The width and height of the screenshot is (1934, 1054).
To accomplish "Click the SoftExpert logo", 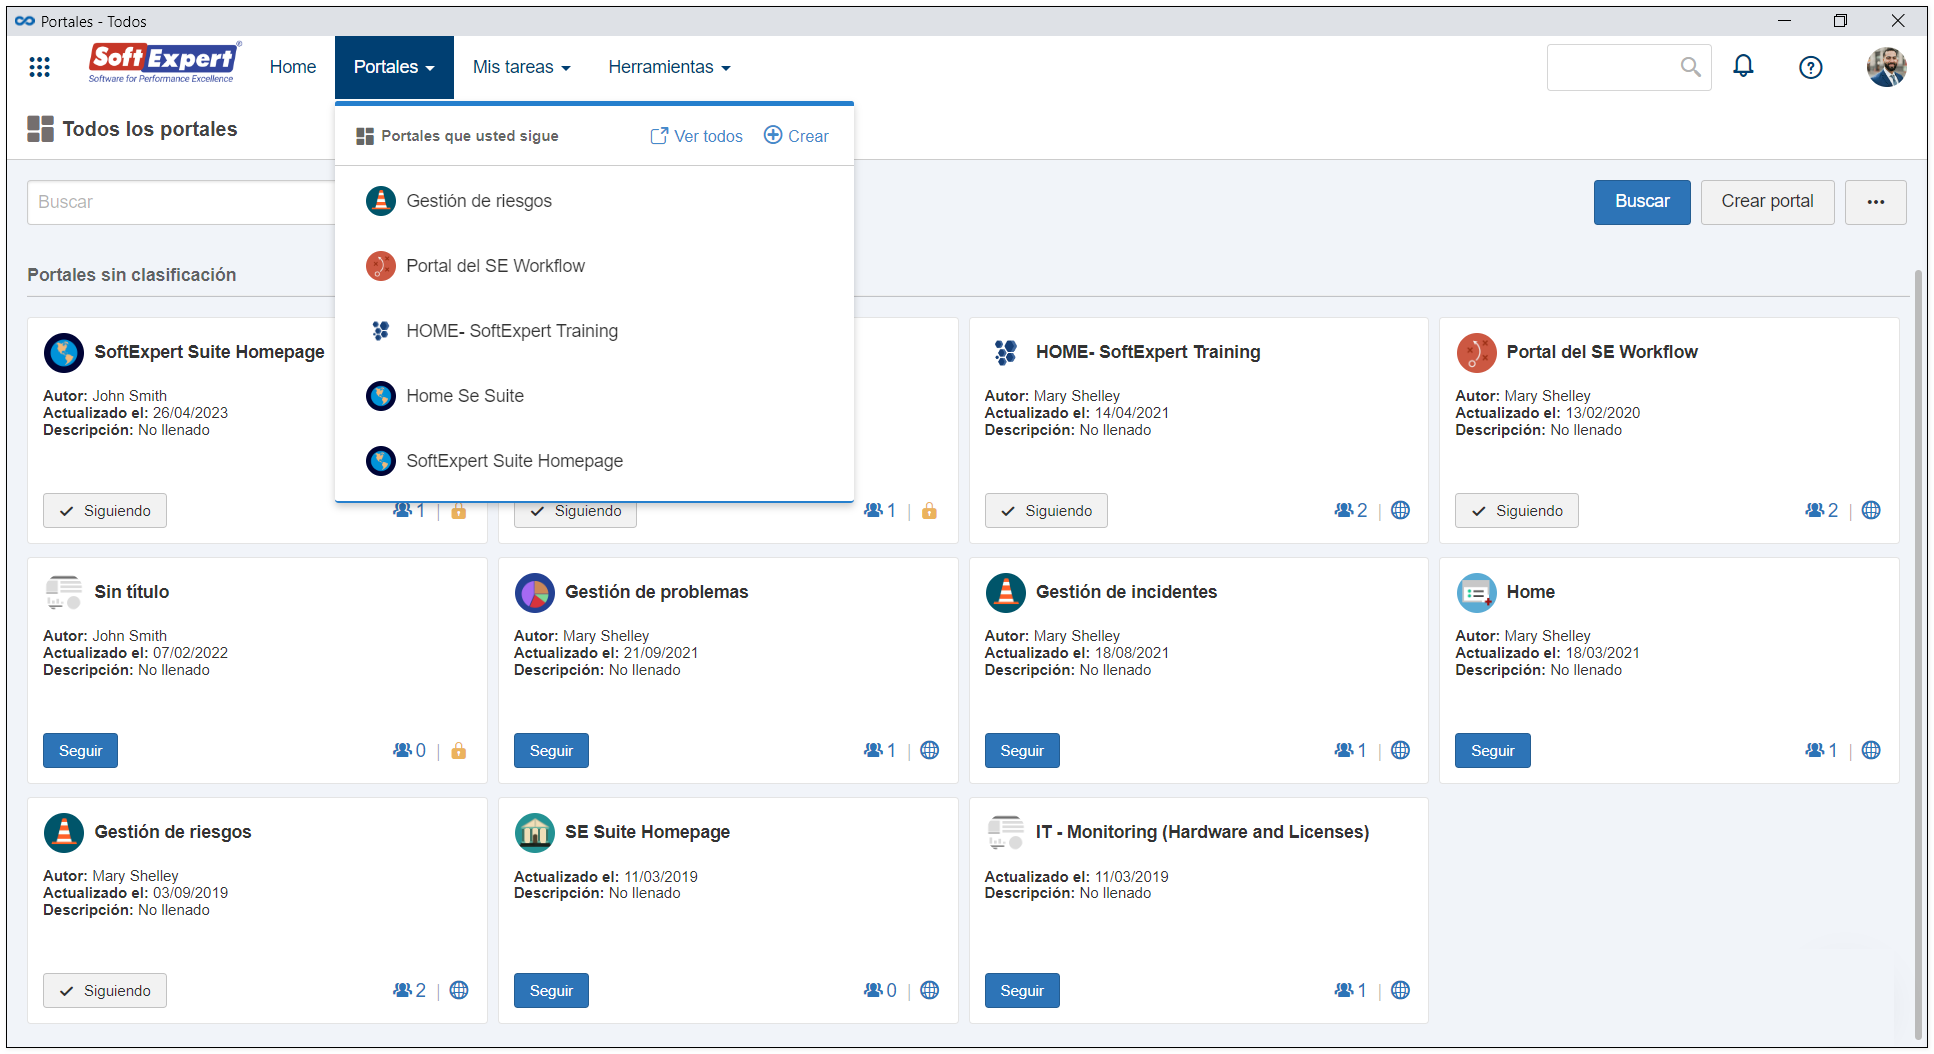I will tap(164, 64).
